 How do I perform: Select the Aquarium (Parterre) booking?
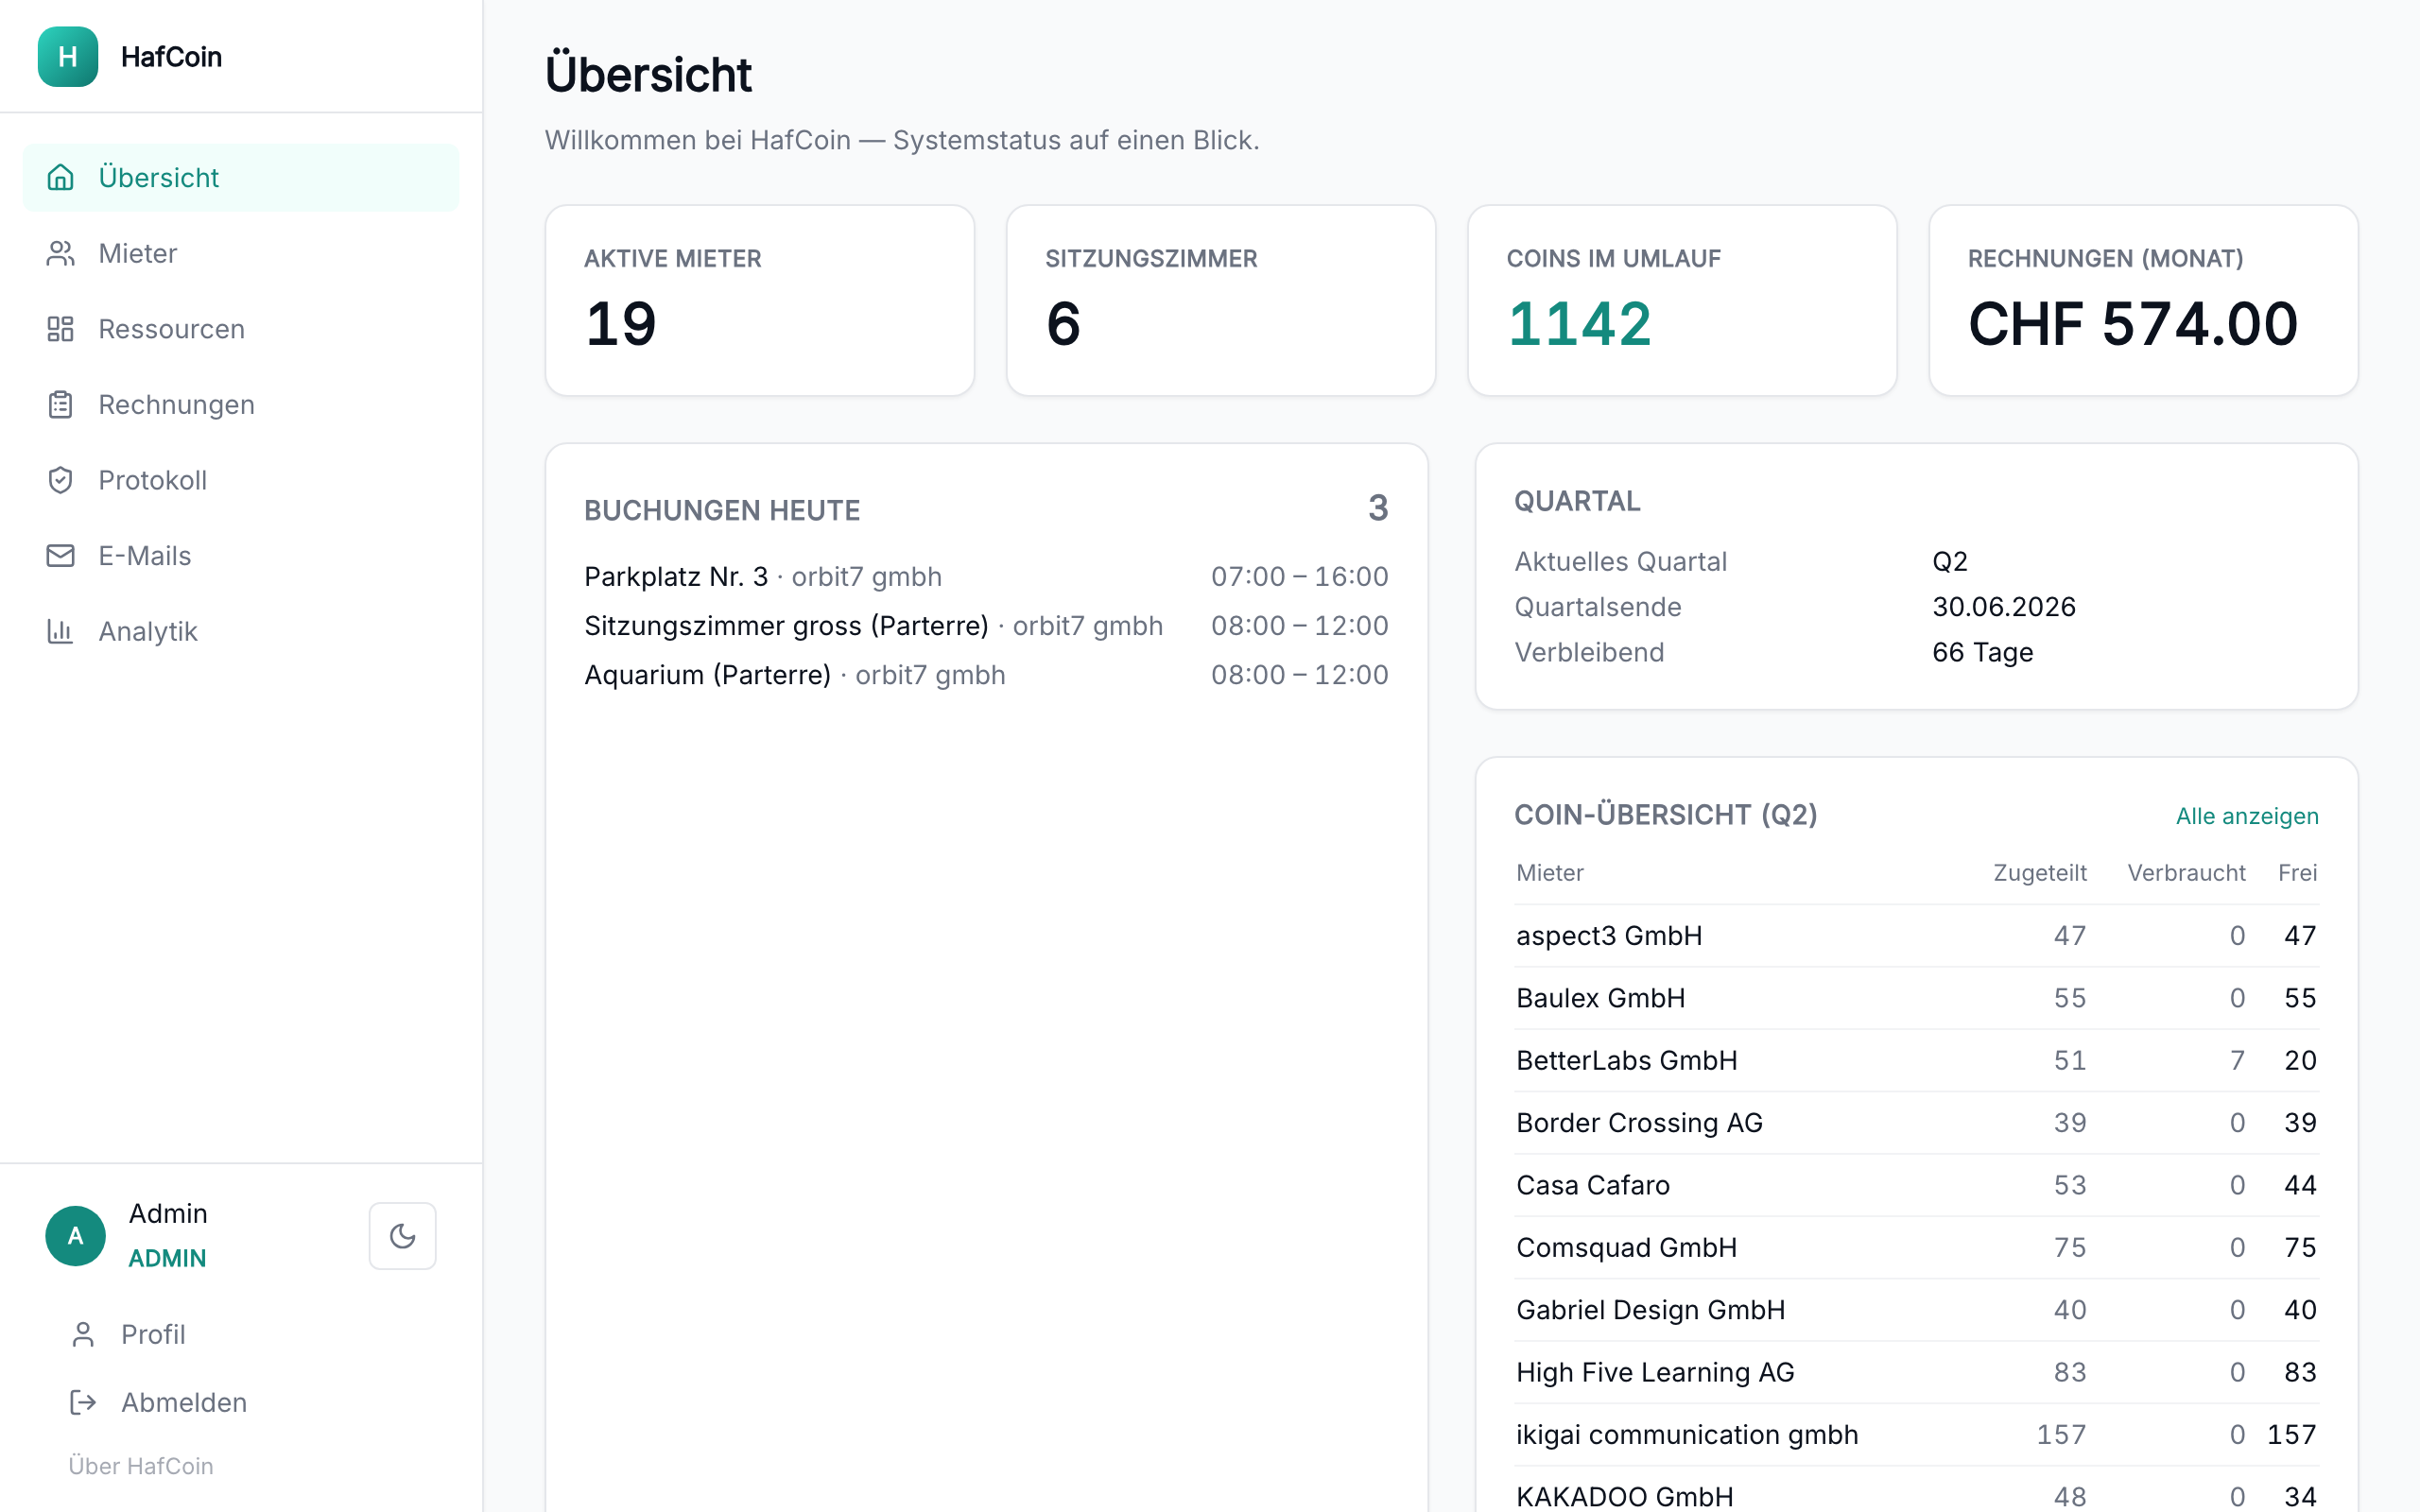986,675
